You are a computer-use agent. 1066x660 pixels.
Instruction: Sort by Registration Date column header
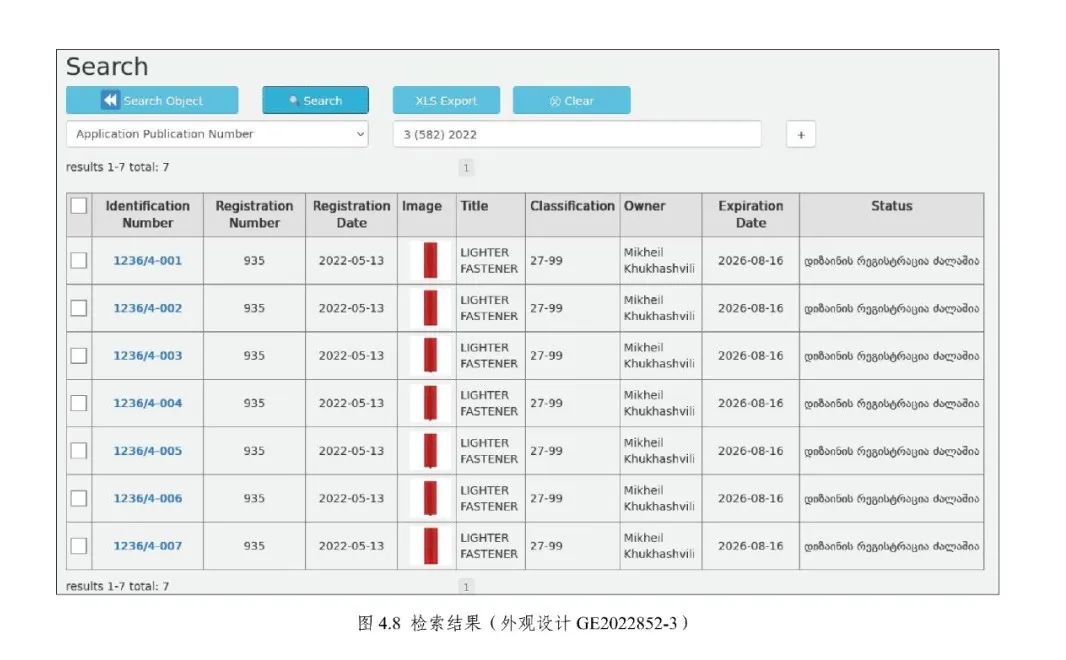tap(351, 214)
